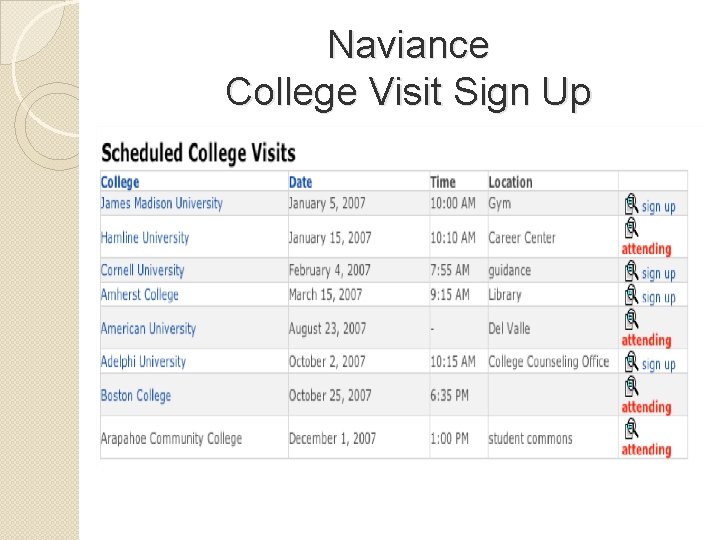Sort visits by the Date column header
This screenshot has width=720, height=540.
click(x=300, y=182)
